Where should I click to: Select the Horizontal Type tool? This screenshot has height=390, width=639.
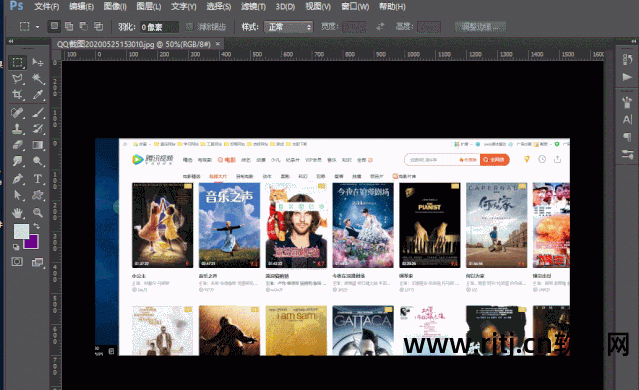pyautogui.click(x=38, y=178)
